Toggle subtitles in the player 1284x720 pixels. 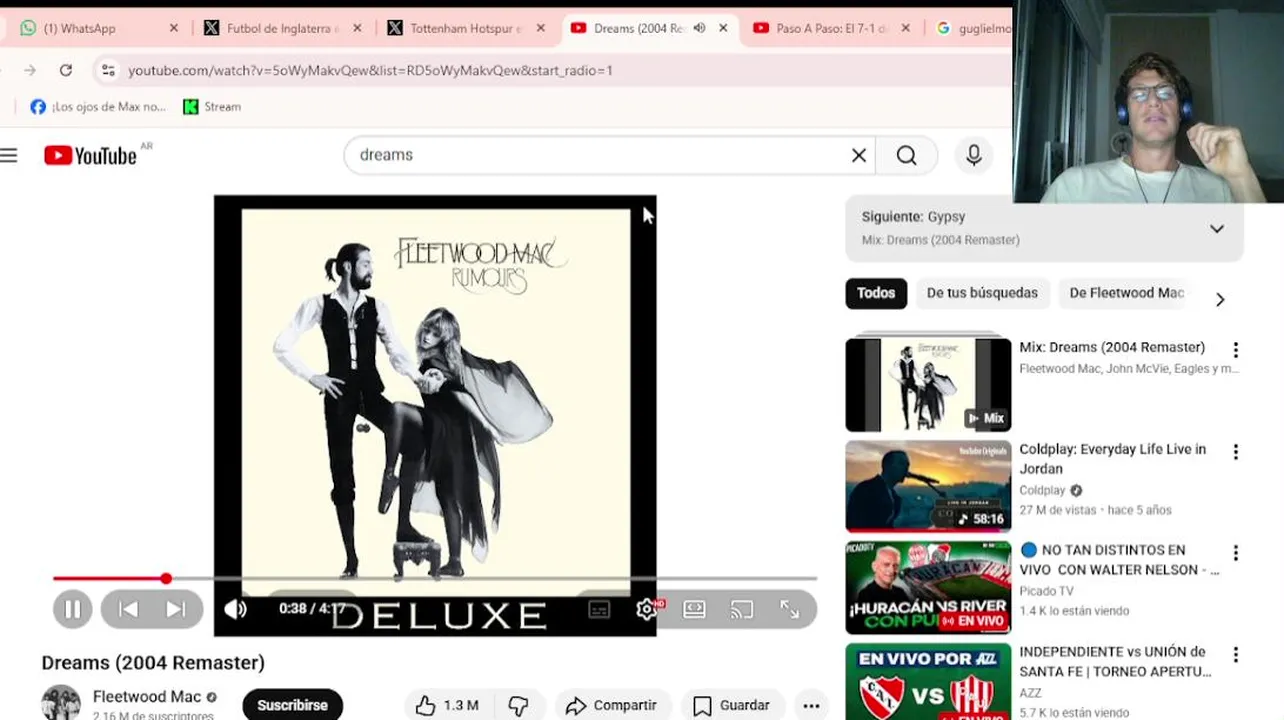pos(599,609)
